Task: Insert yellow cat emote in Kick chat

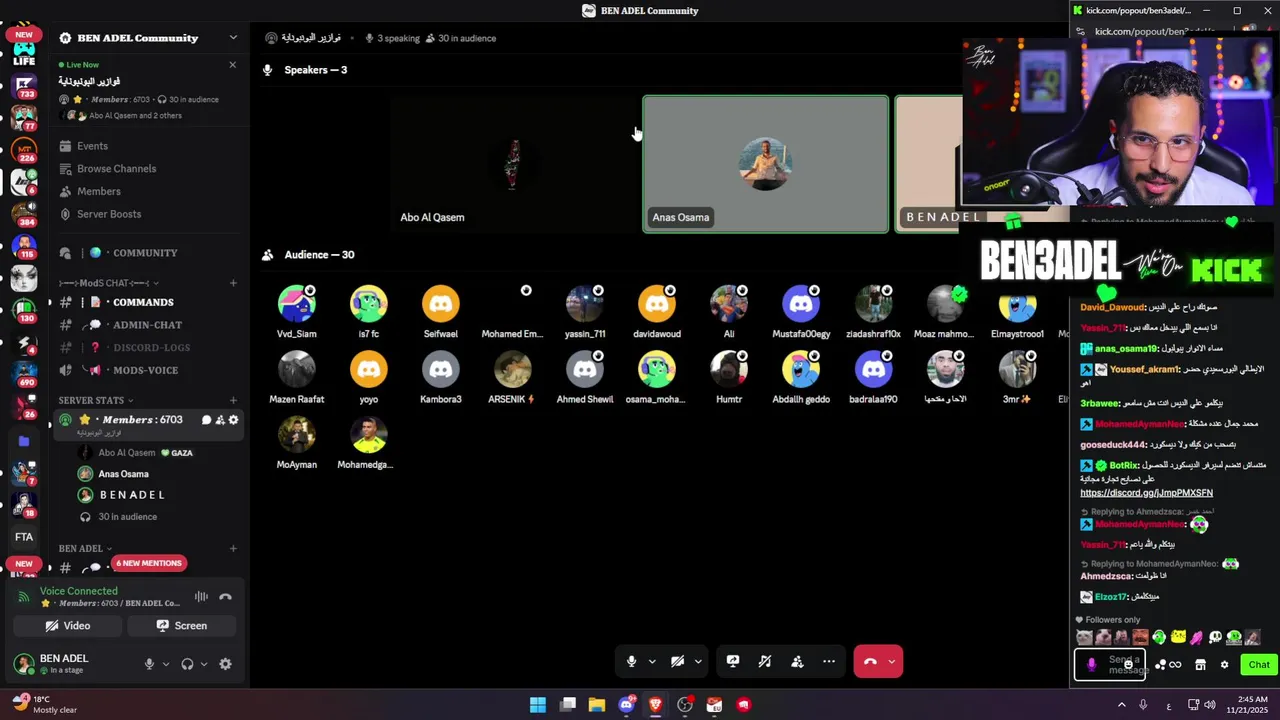Action: [x=1178, y=637]
